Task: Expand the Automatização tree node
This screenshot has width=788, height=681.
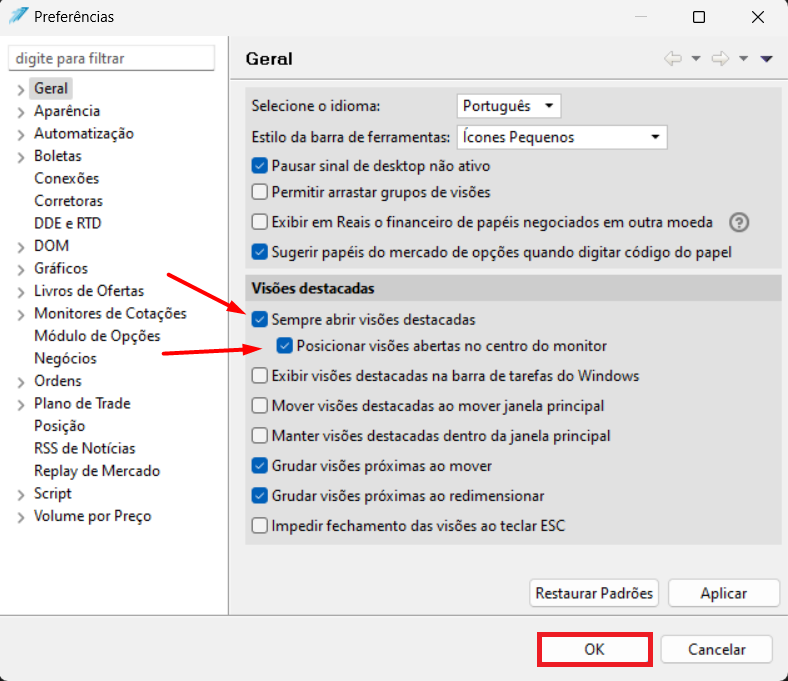Action: pyautogui.click(x=21, y=135)
